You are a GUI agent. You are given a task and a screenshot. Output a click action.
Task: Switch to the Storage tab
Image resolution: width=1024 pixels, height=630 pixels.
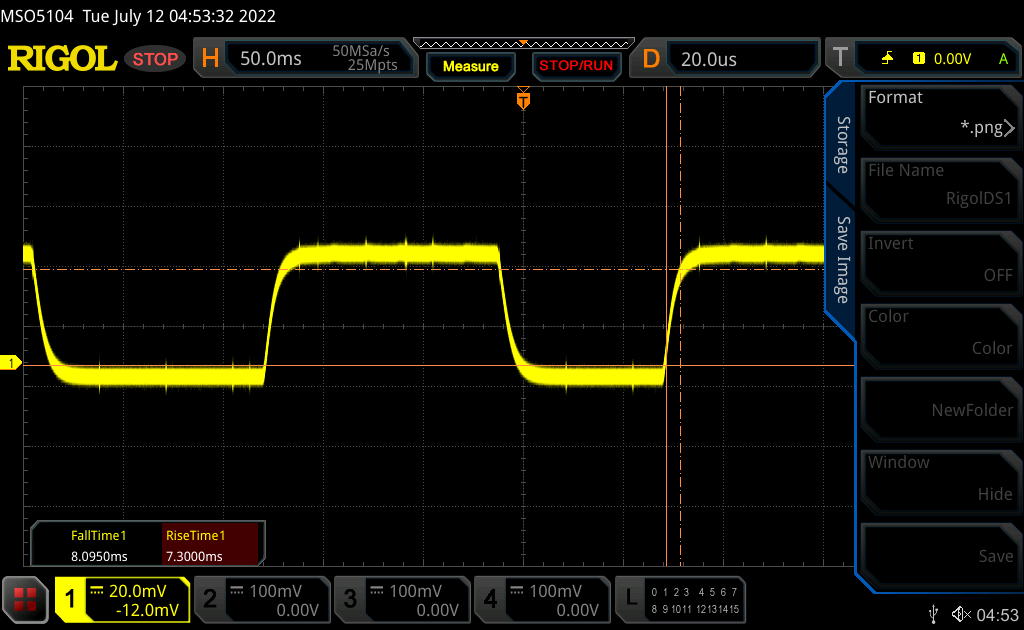[x=843, y=145]
